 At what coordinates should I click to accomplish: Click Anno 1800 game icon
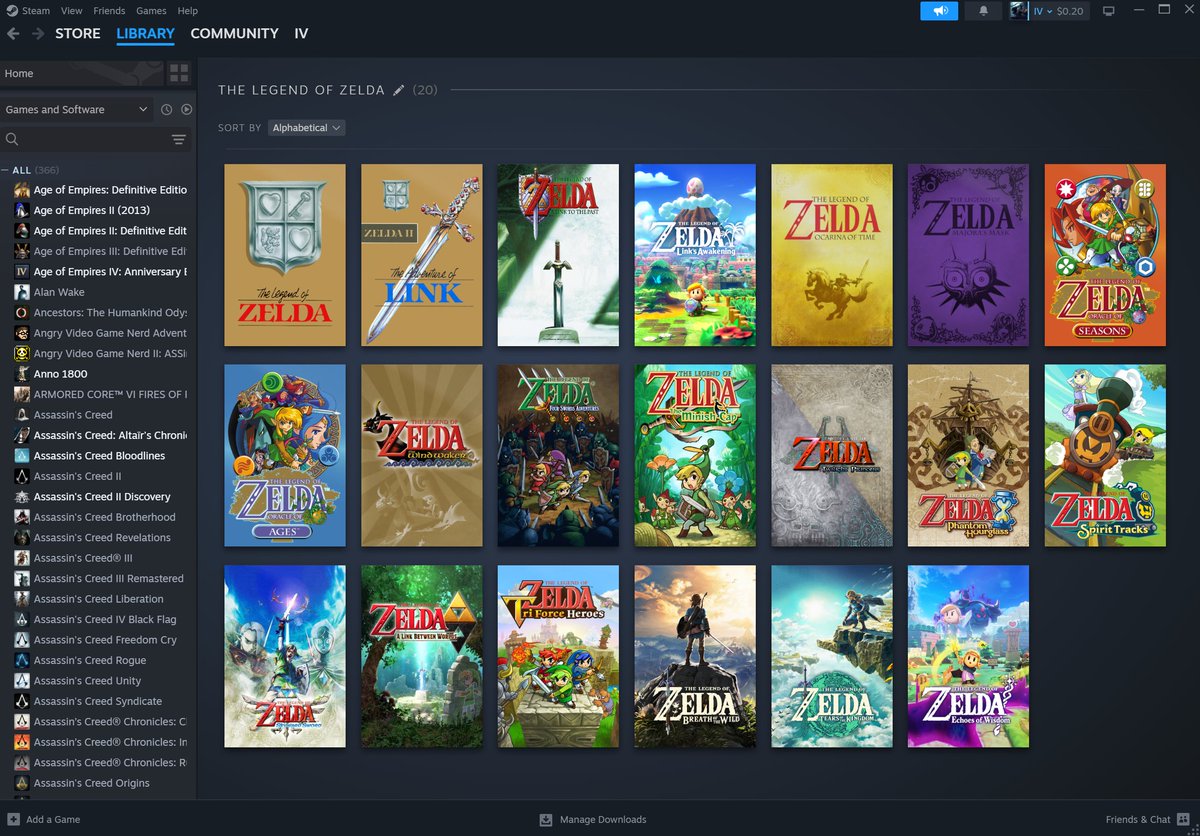click(22, 374)
